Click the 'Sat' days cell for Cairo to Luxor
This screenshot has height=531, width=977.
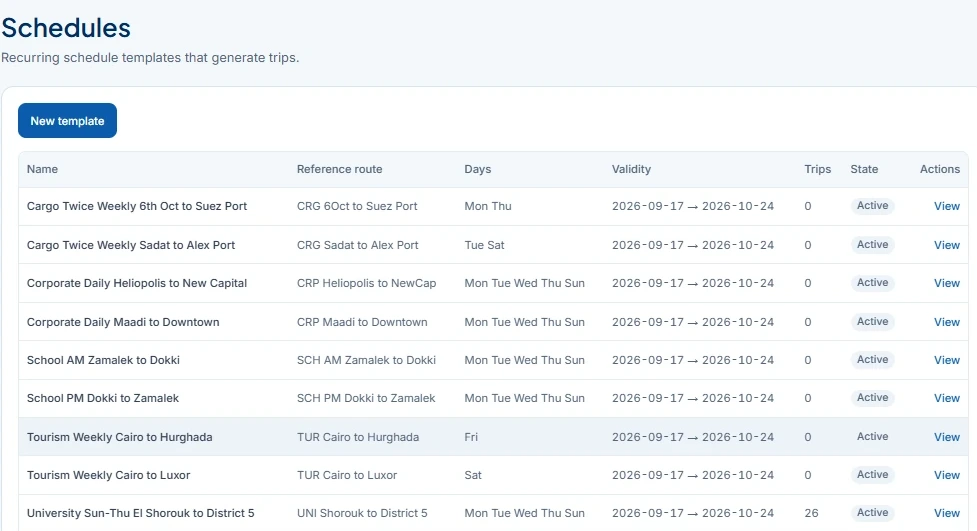pos(473,475)
